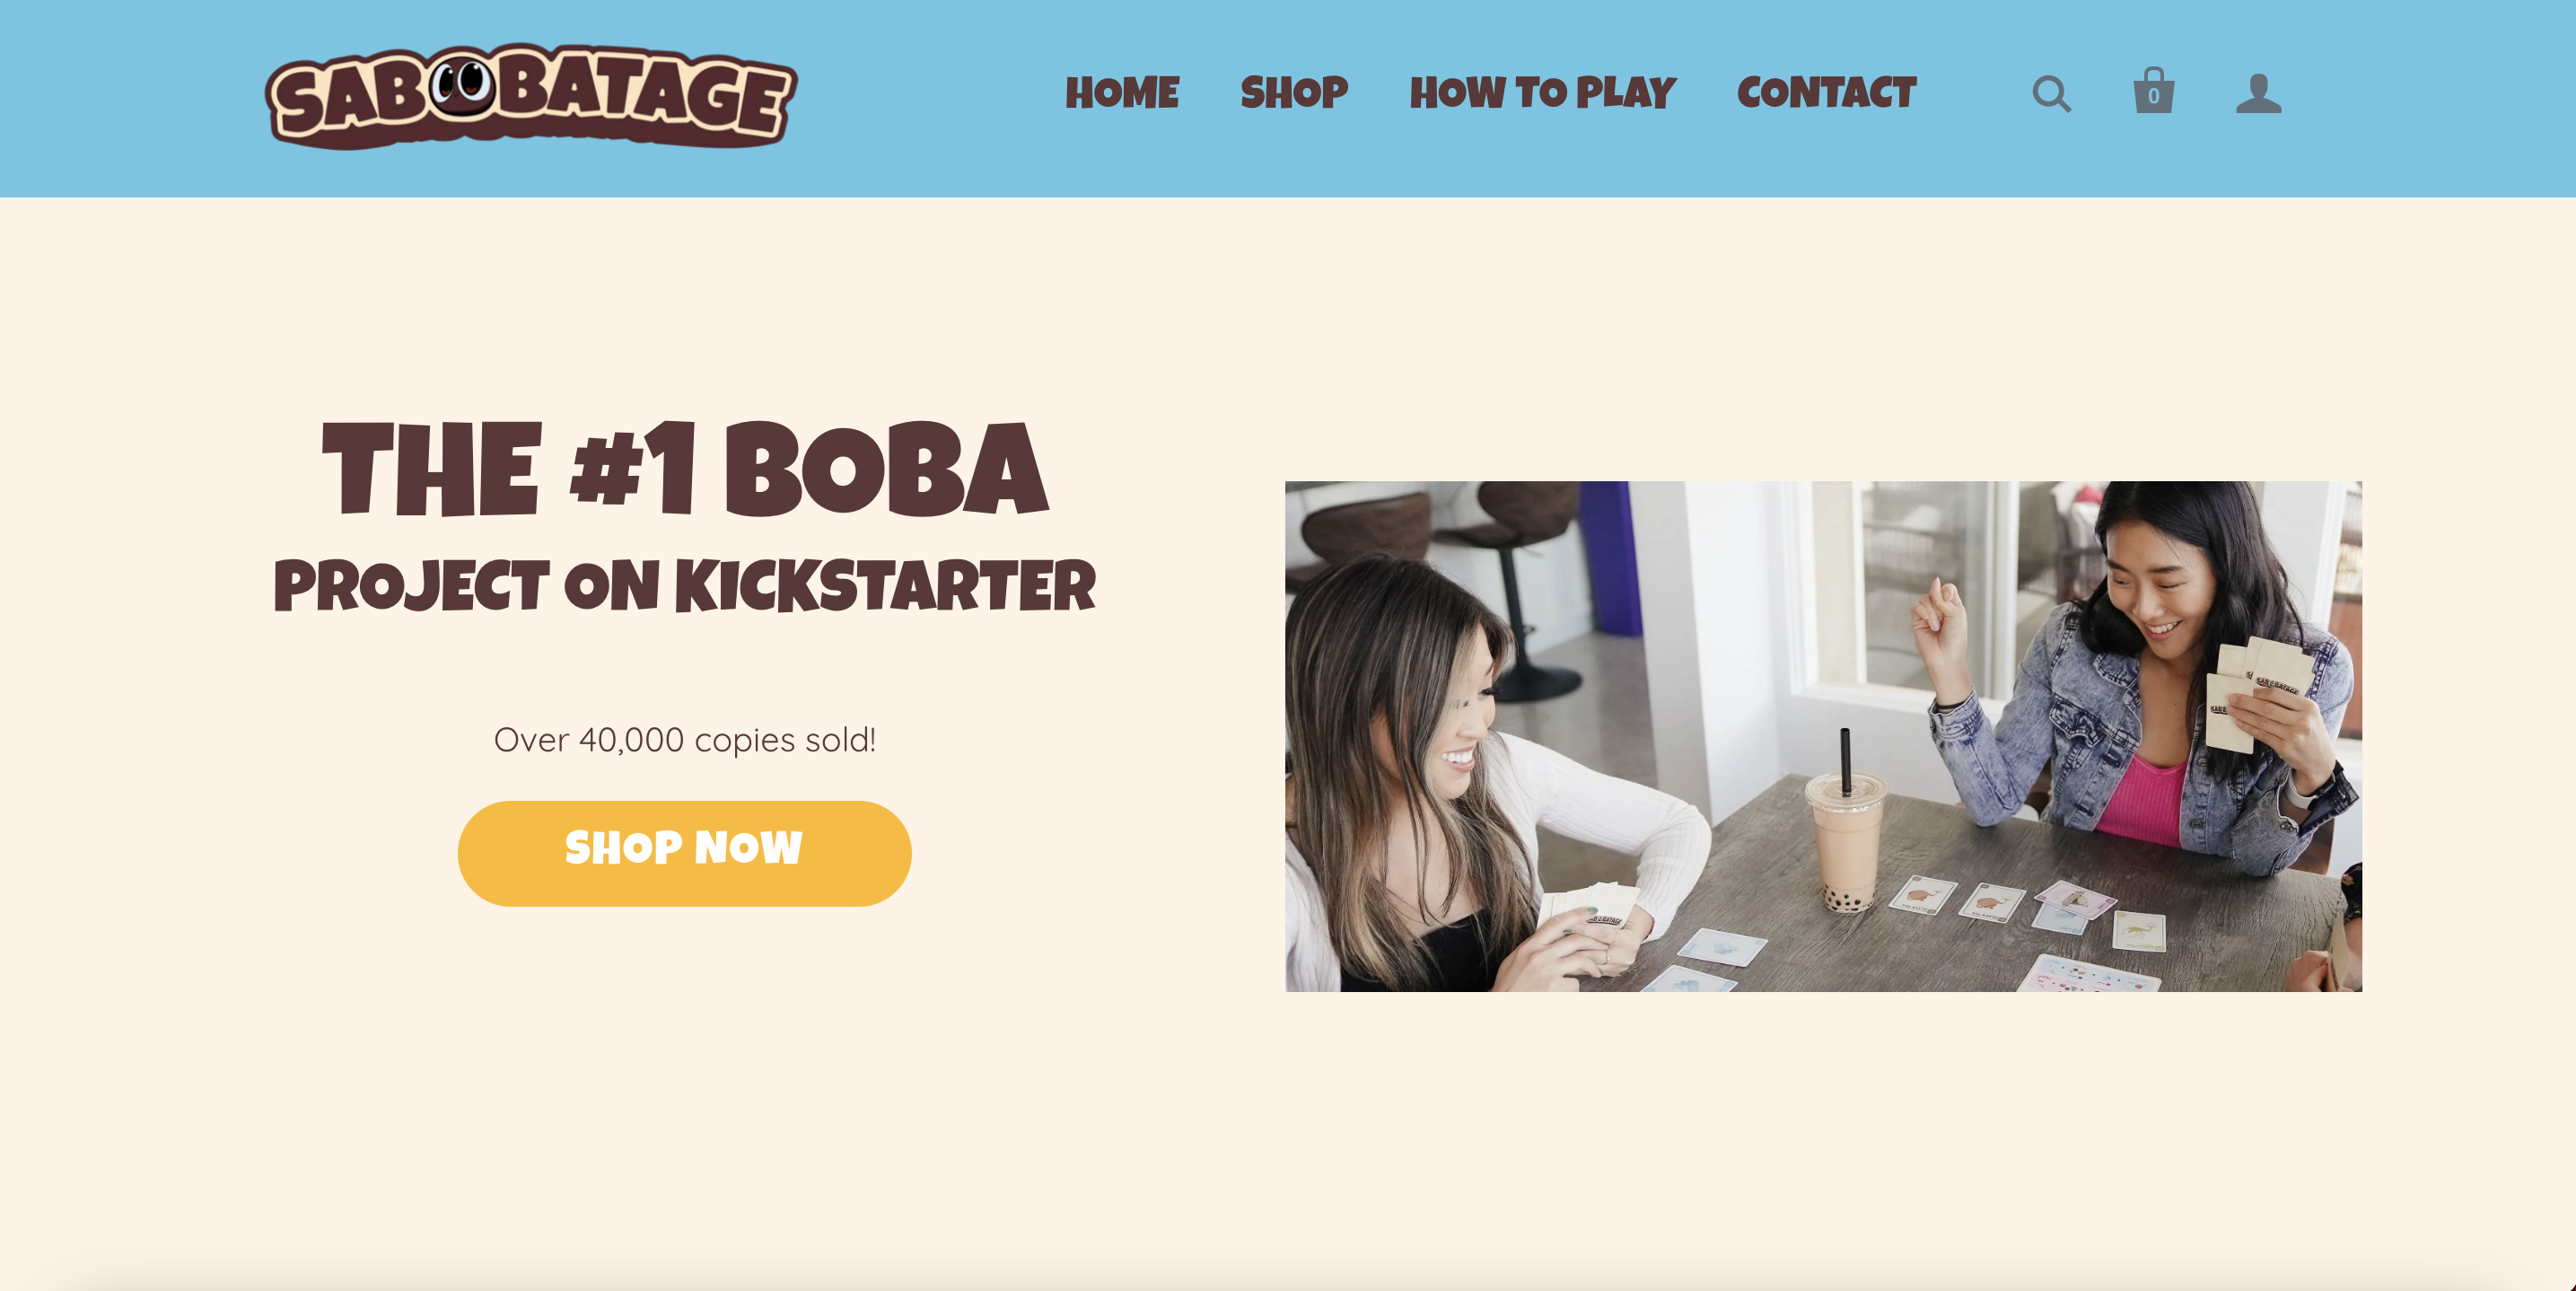Screen dimensions: 2576x1291
Task: Click the Sabobatage logo
Action: click(530, 97)
